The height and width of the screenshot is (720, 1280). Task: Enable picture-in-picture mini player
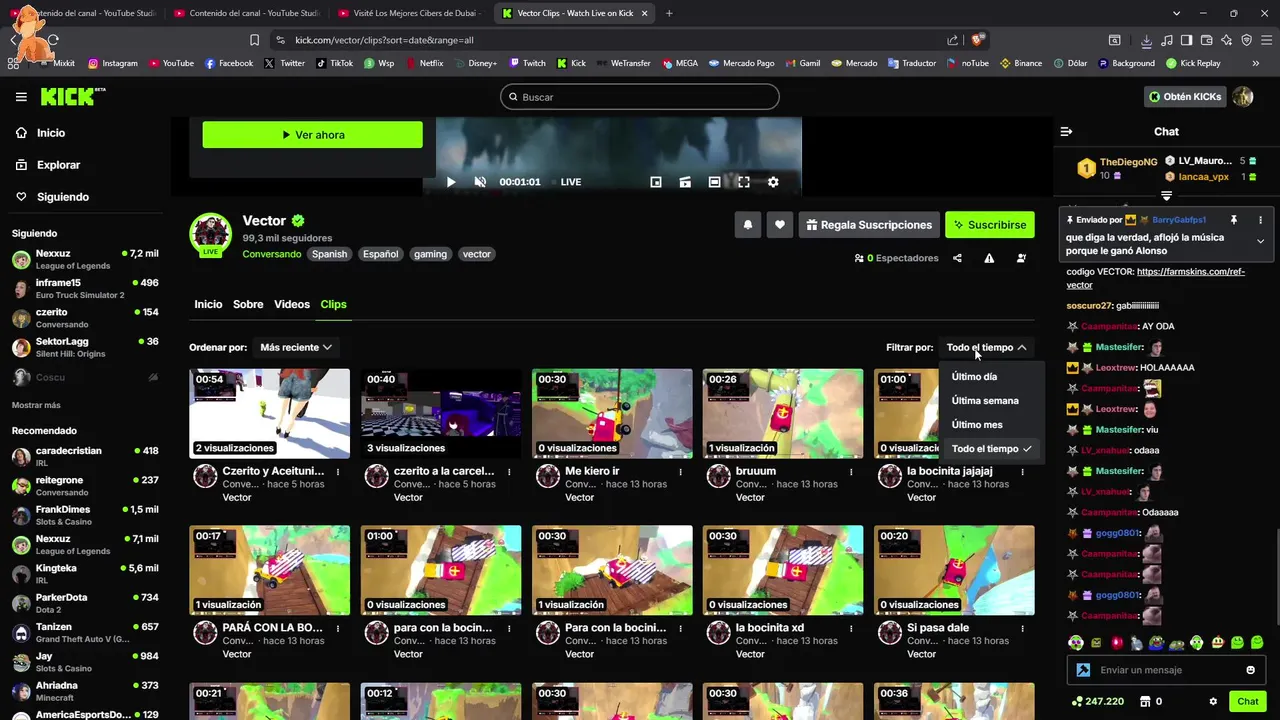[656, 182]
